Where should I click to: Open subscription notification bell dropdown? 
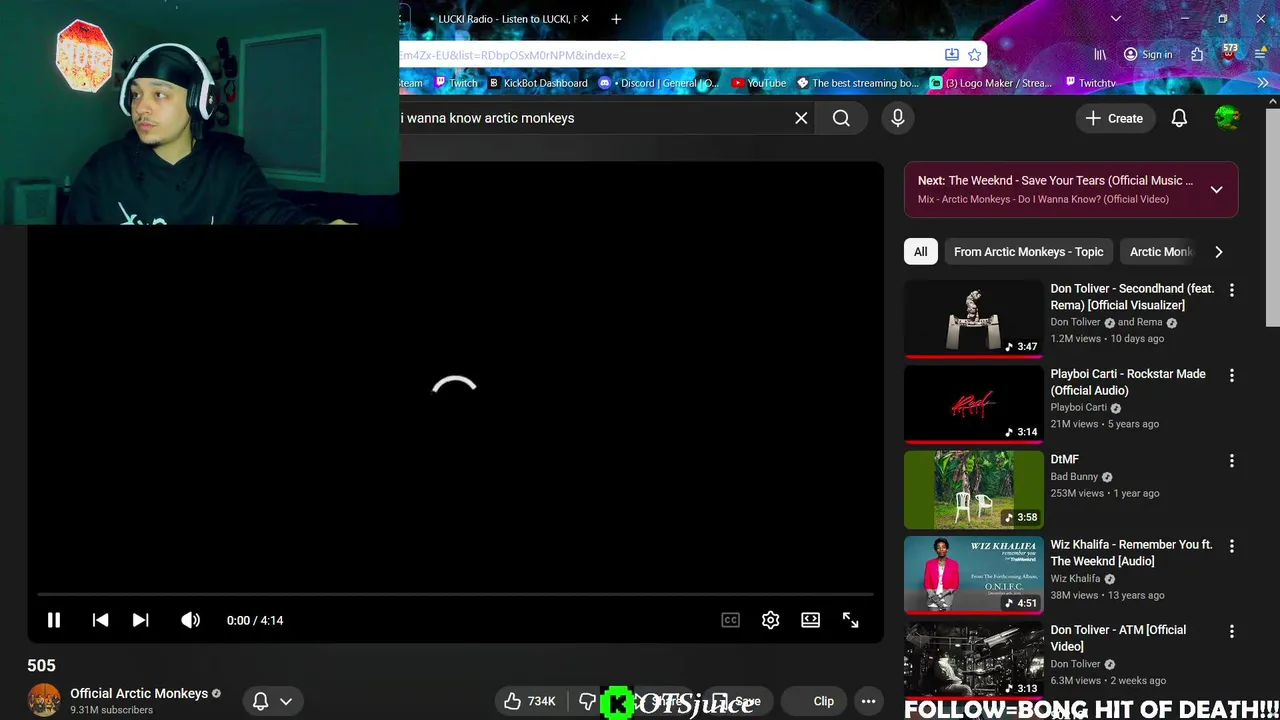[272, 701]
